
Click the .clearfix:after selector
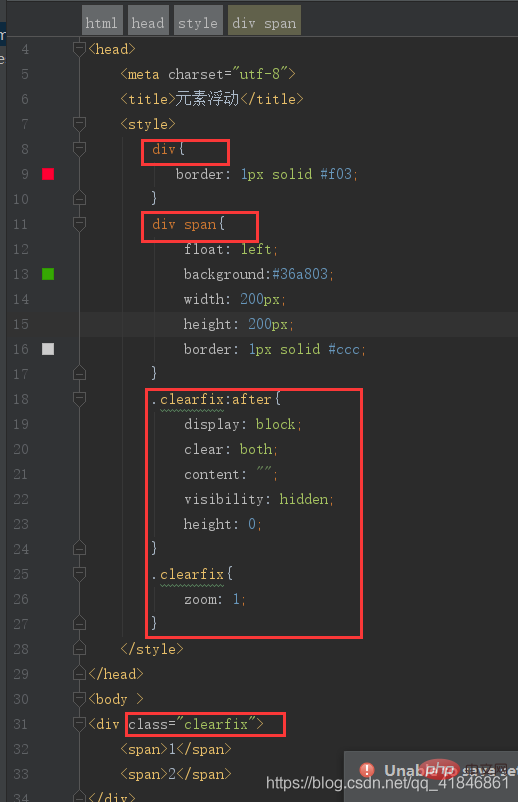(x=211, y=399)
